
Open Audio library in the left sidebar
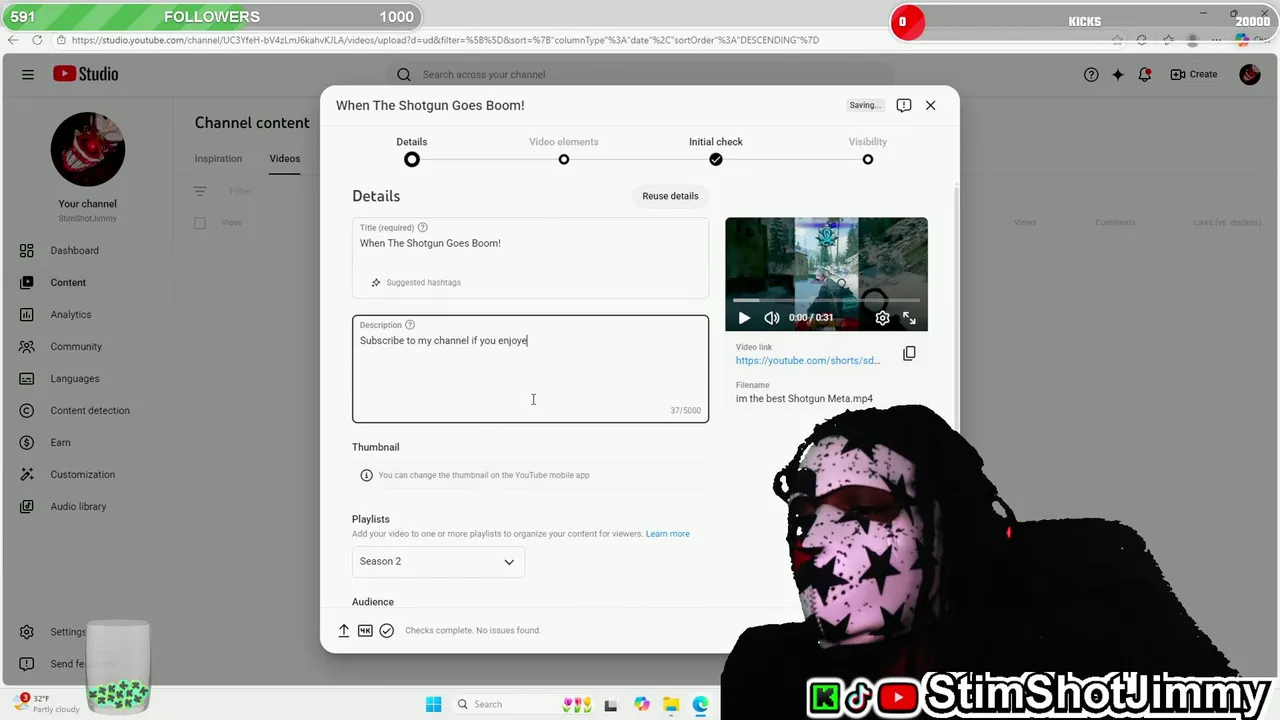click(78, 506)
